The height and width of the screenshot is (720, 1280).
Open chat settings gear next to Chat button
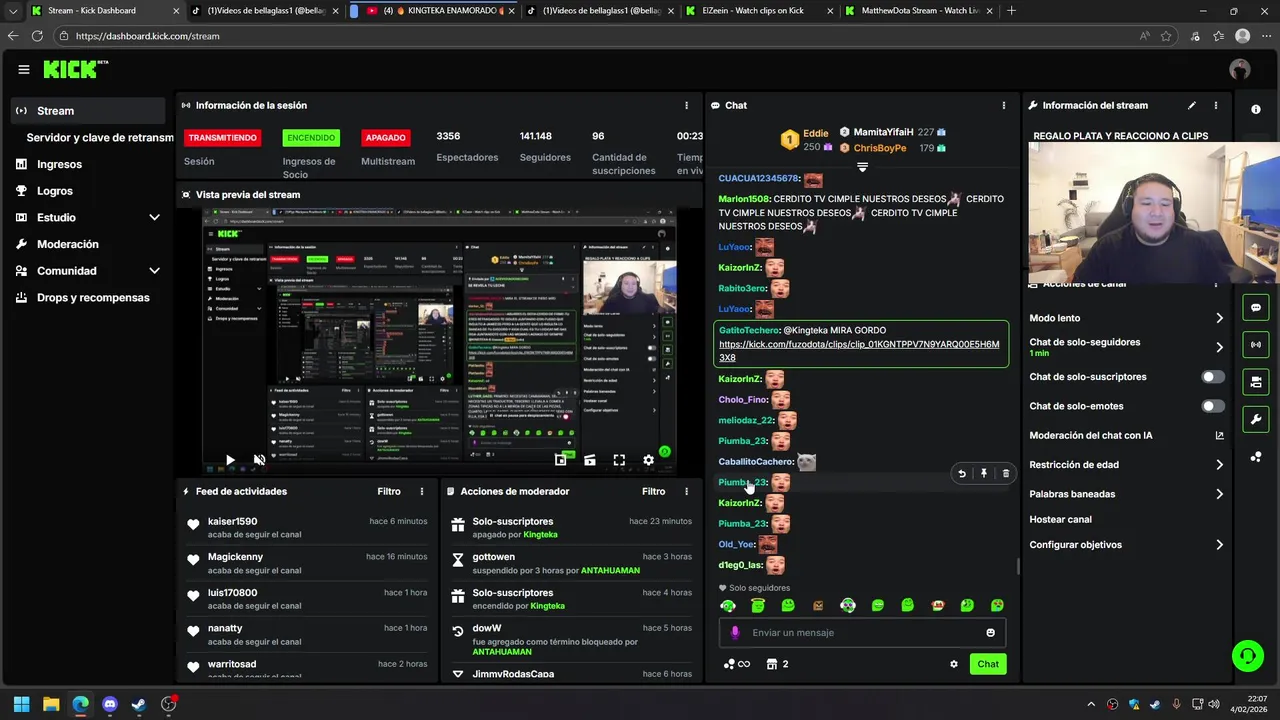[954, 664]
